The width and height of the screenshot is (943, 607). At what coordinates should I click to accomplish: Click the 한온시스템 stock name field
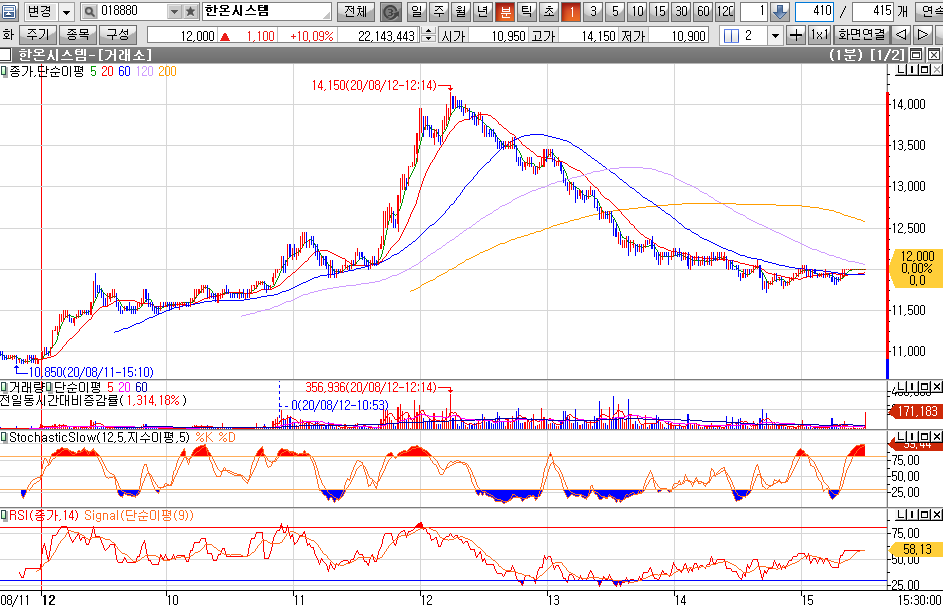click(266, 11)
